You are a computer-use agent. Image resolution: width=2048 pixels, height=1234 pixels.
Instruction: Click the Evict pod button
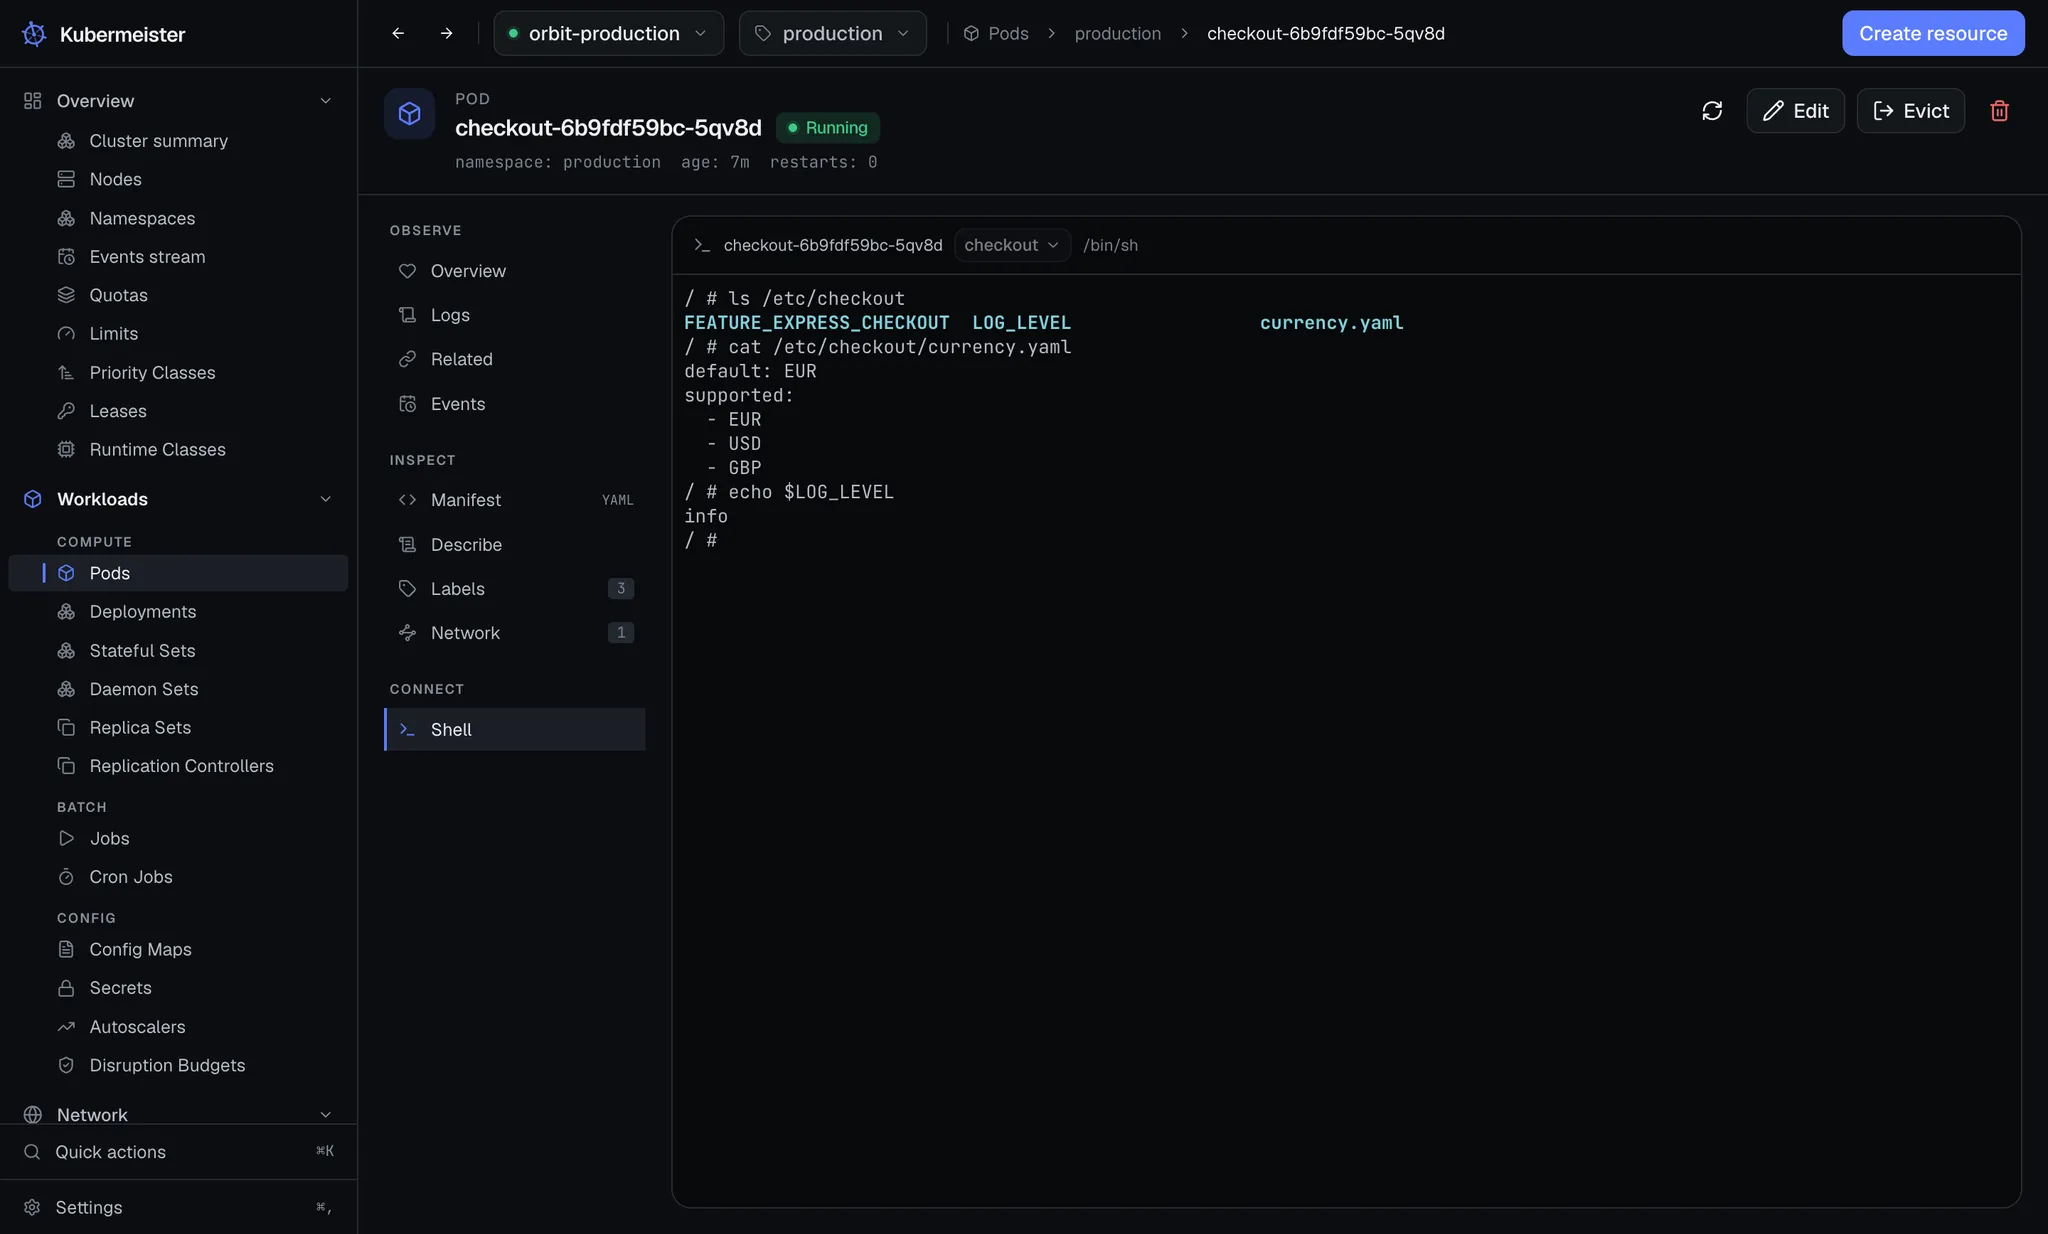(x=1910, y=111)
